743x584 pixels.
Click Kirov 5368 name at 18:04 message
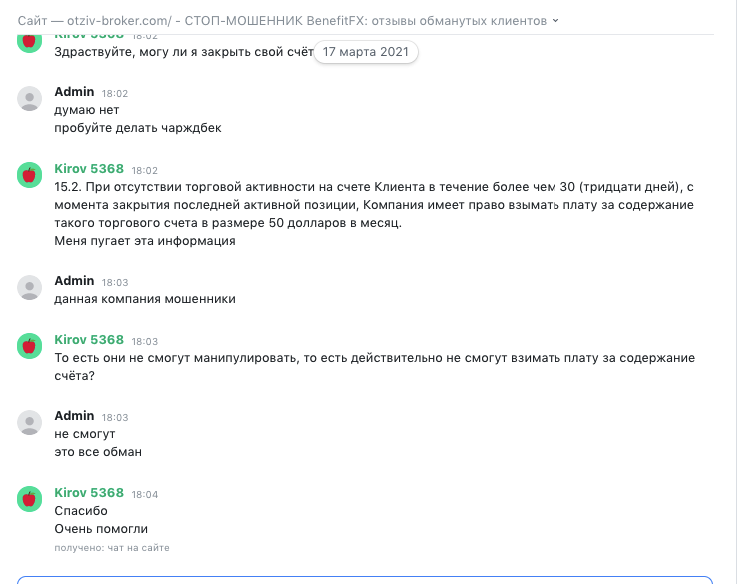pos(89,493)
